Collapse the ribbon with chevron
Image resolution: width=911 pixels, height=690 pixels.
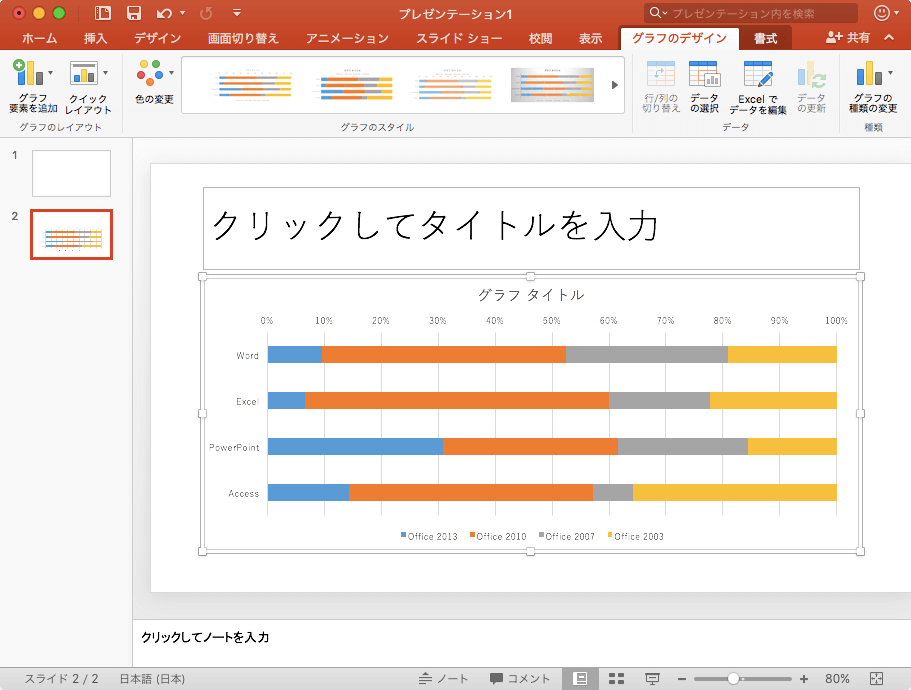pos(889,37)
